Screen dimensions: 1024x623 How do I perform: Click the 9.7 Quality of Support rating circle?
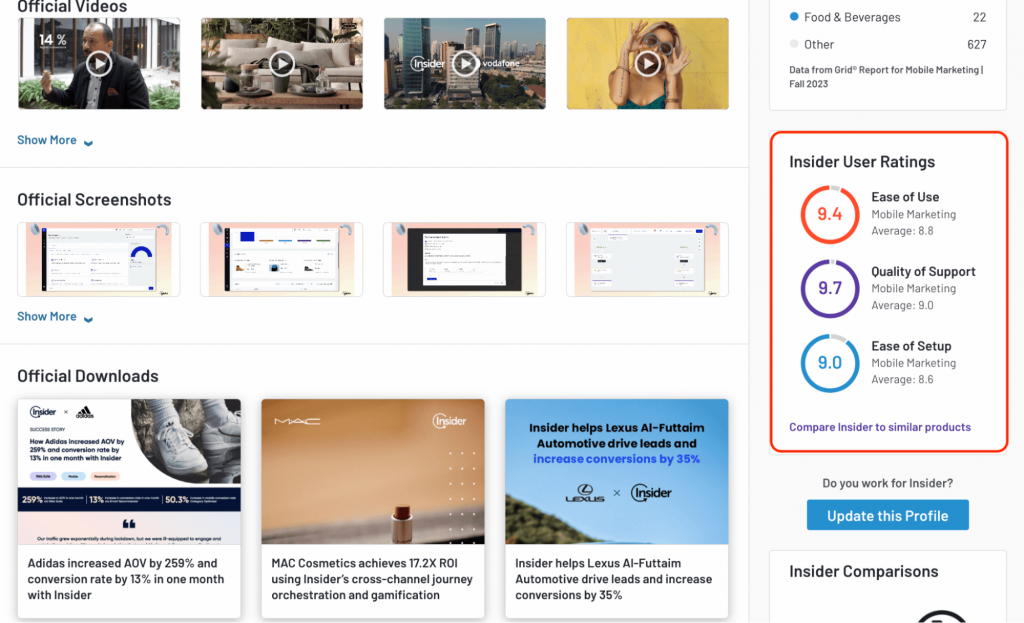coord(830,289)
